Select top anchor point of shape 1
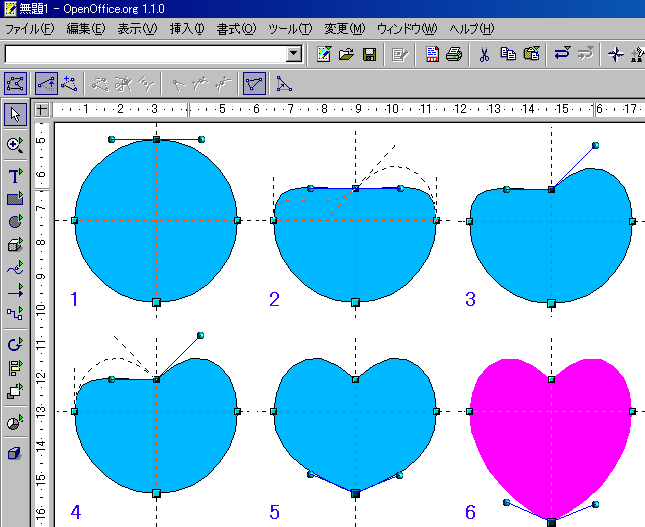 tap(156, 140)
